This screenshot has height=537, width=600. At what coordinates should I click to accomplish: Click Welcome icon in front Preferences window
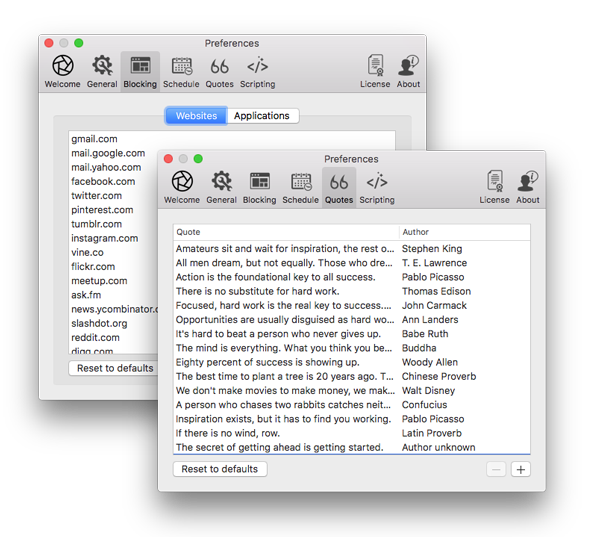[x=182, y=188]
